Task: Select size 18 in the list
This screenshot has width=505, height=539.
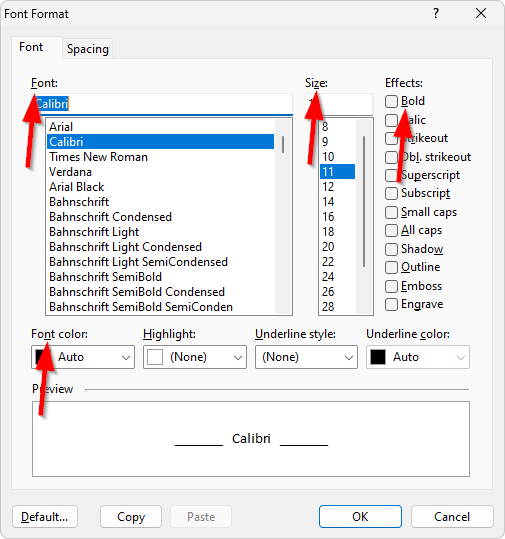Action: 338,232
